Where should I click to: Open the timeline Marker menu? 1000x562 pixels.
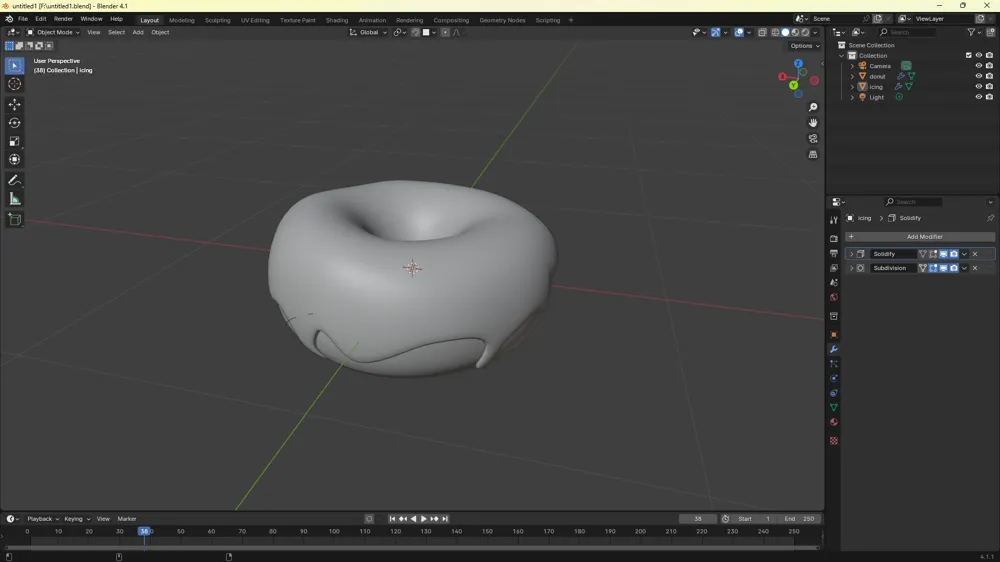(x=127, y=519)
